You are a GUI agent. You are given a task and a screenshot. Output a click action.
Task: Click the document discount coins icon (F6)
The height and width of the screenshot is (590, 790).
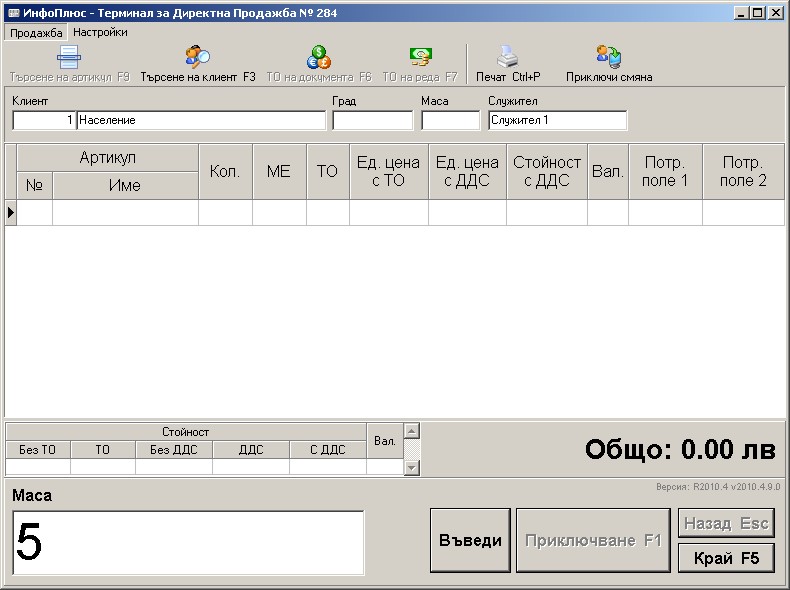coord(318,57)
